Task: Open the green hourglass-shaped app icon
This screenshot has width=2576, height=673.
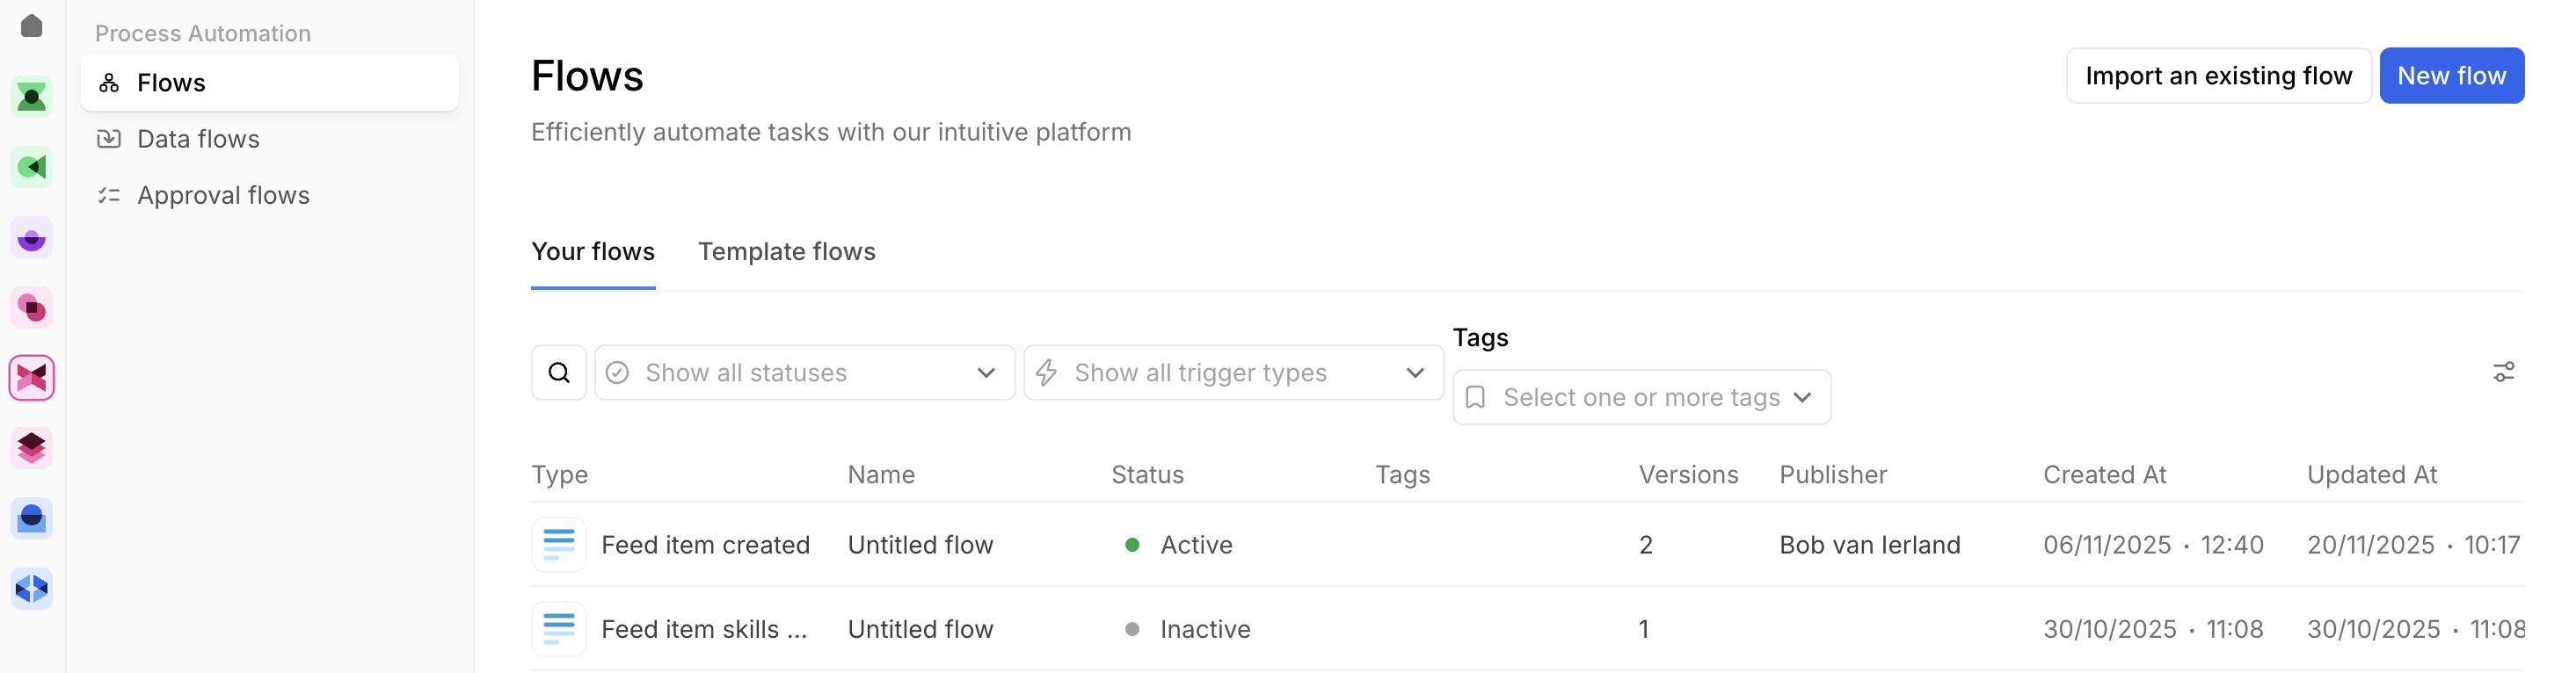Action: [x=32, y=97]
